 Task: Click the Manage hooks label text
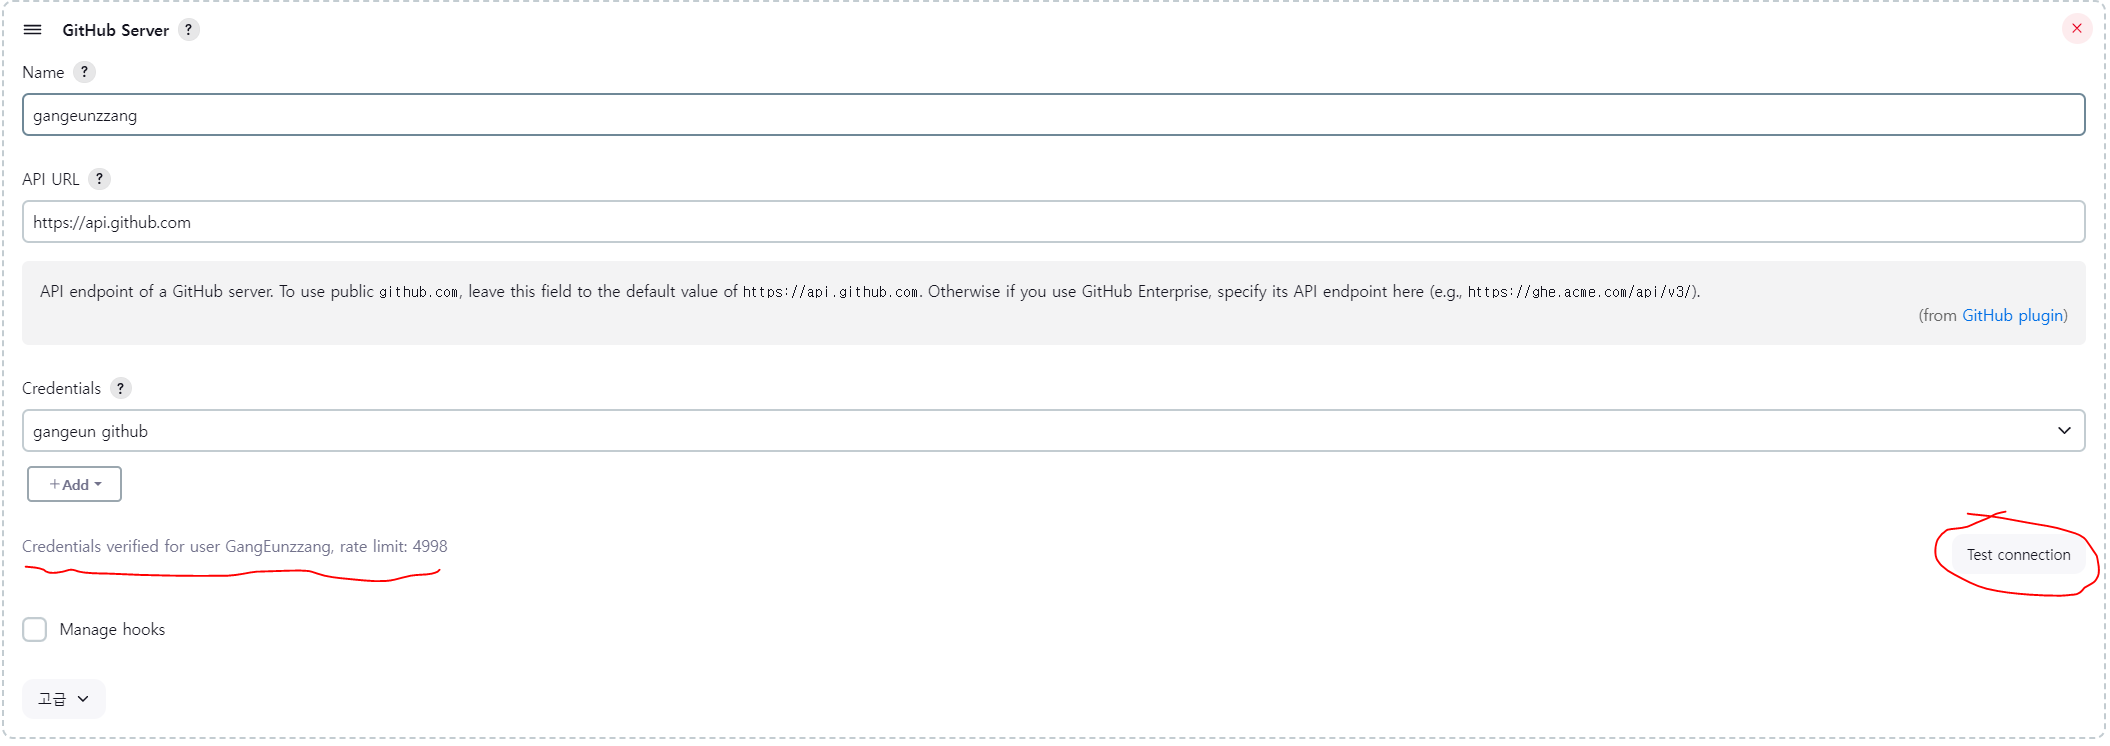[112, 629]
